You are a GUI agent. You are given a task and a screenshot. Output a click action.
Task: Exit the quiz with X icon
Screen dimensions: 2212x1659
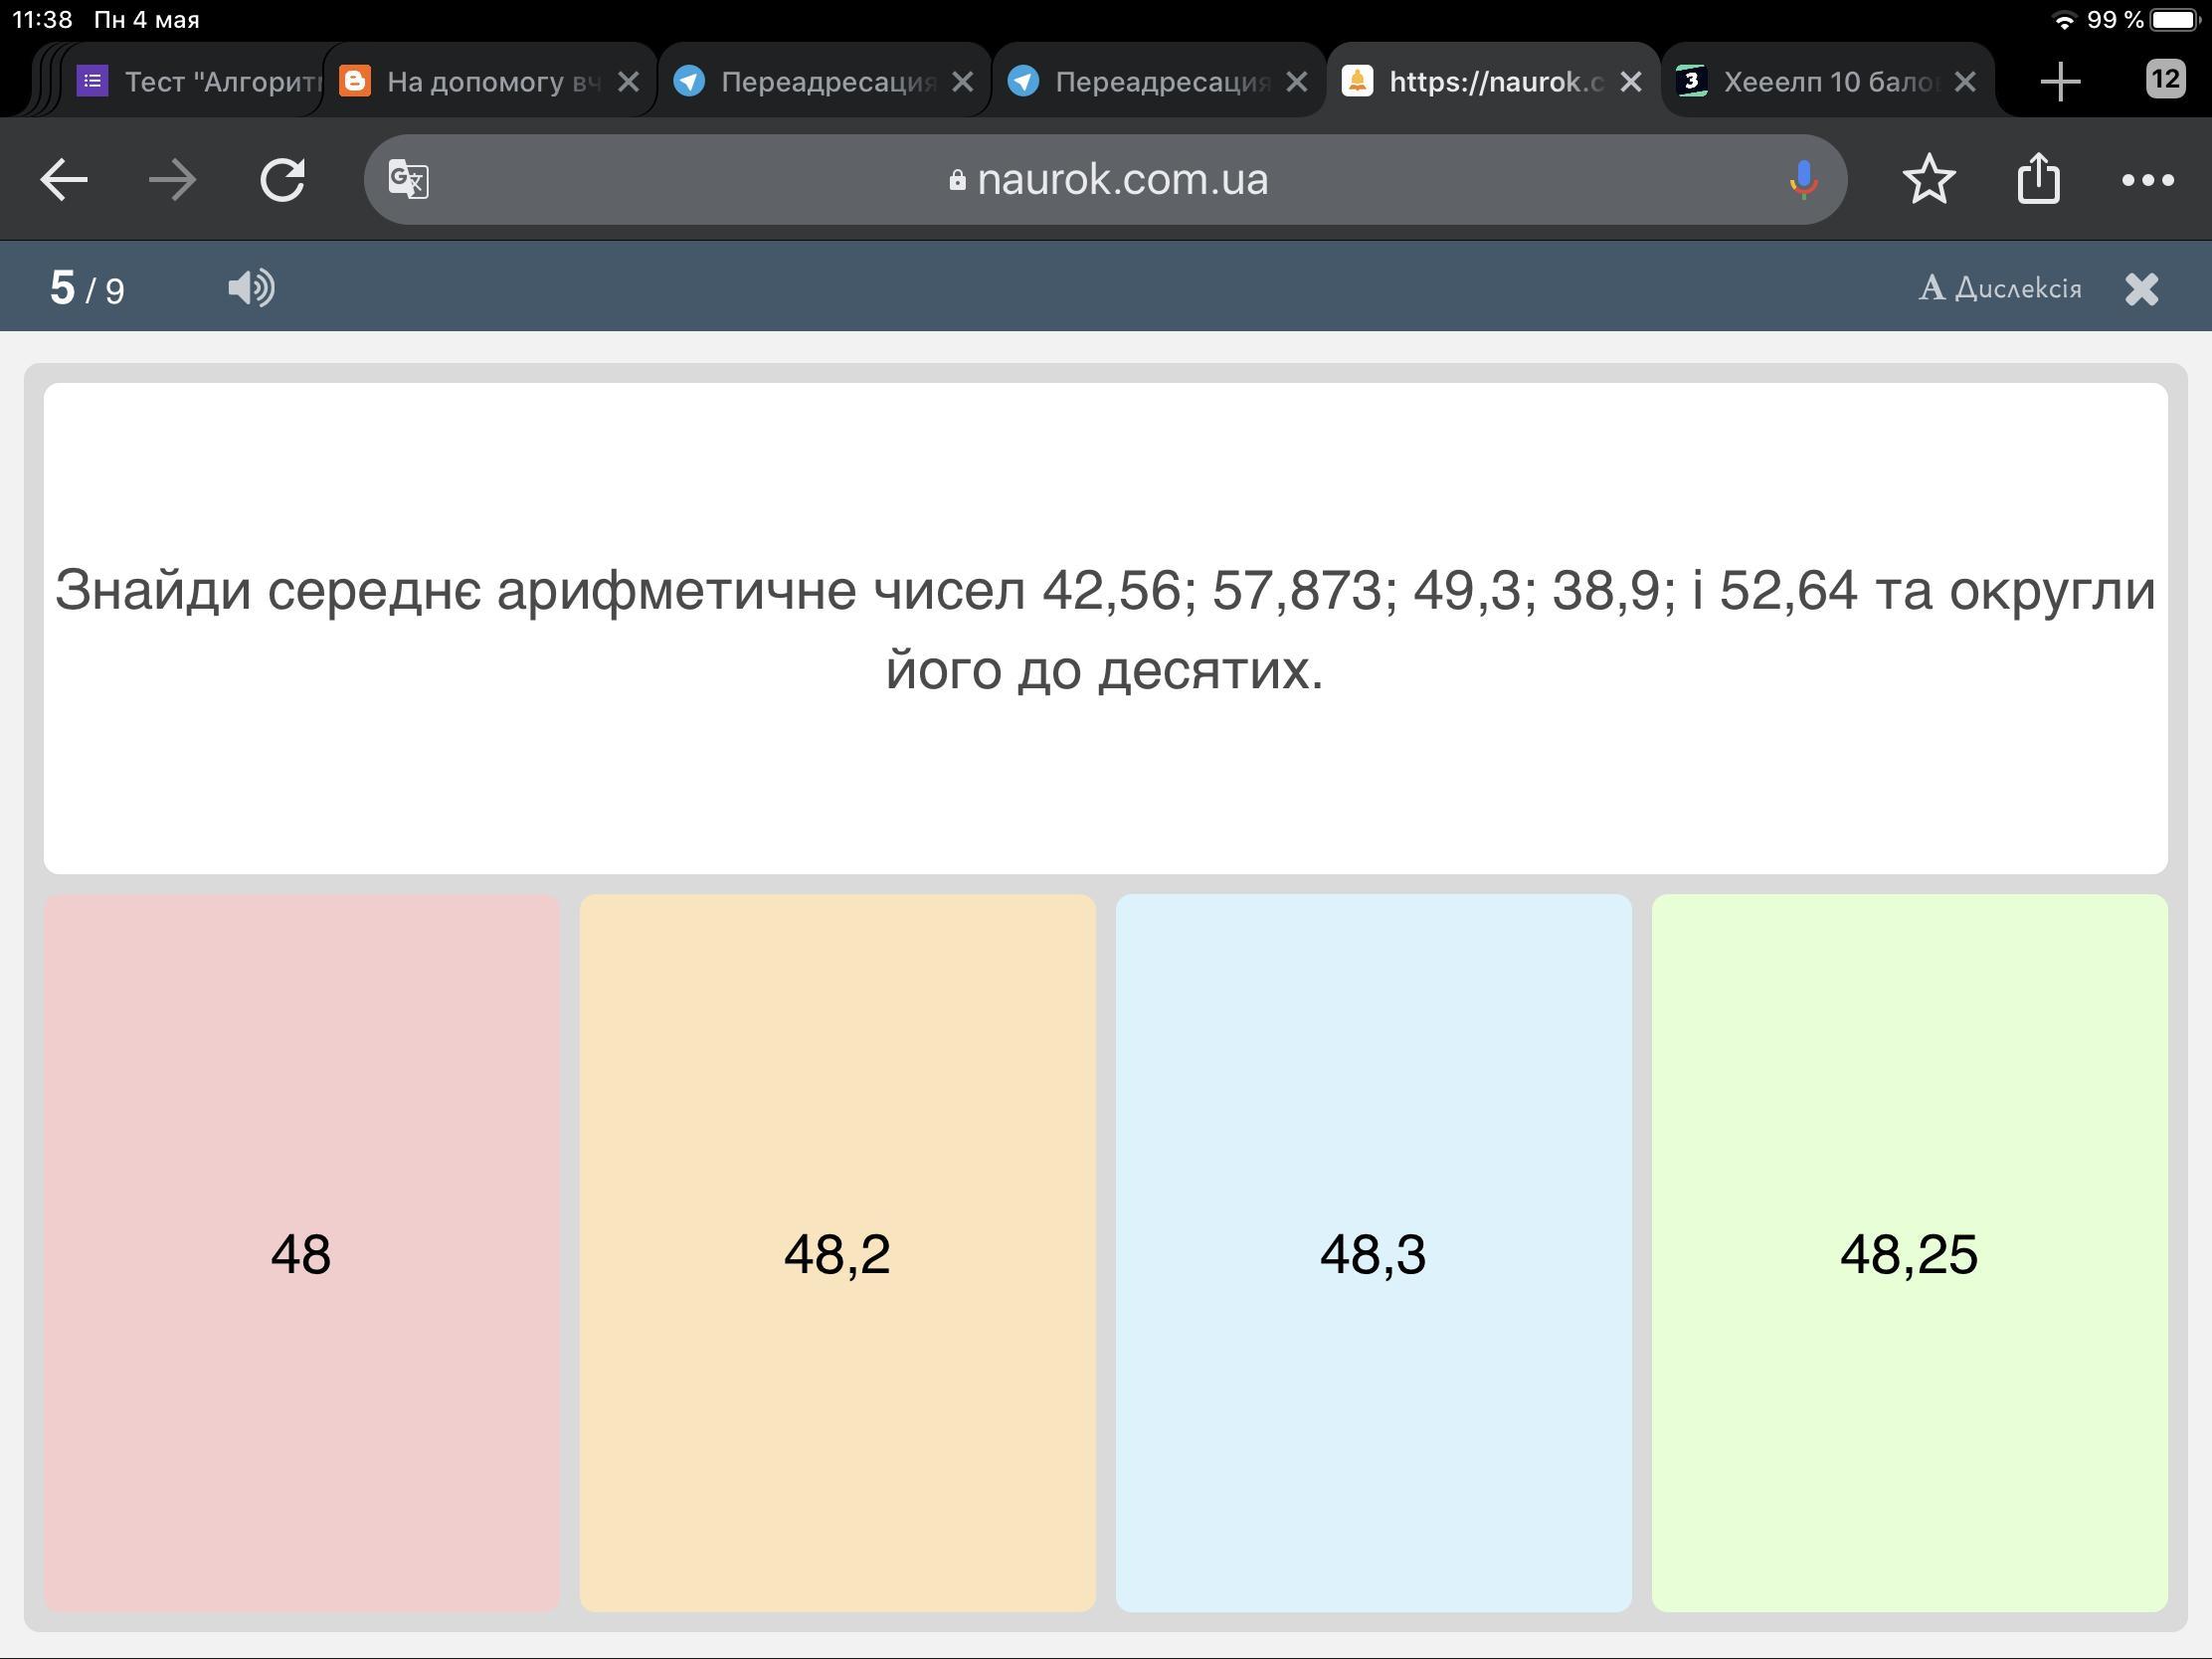click(x=2142, y=289)
